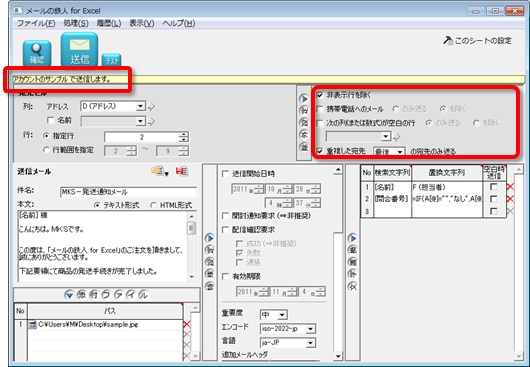
Task: Select the 指定行 radio button
Action: pyautogui.click(x=46, y=136)
